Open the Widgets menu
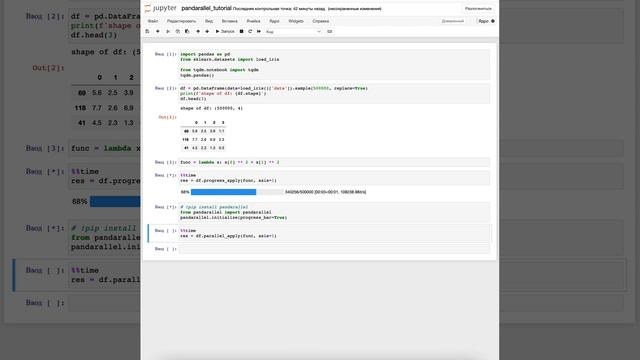Viewport: 640px width, 360px height. (x=296, y=21)
